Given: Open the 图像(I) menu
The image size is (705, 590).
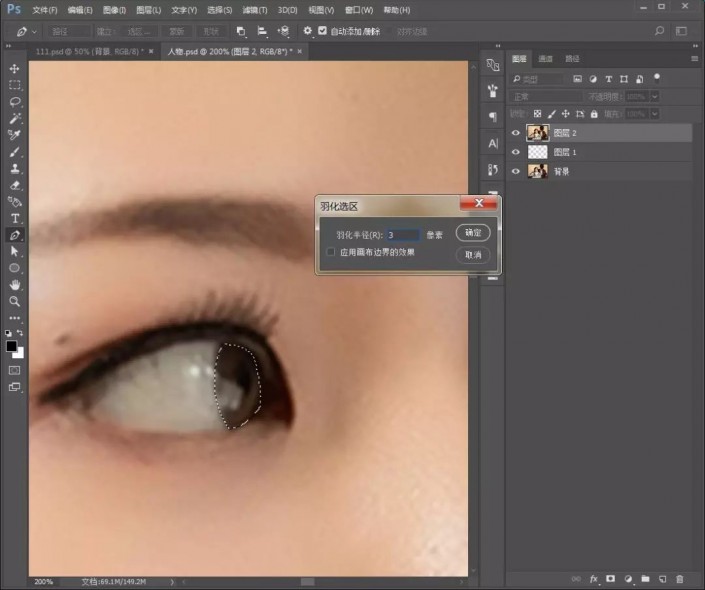Looking at the screenshot, I should (x=114, y=10).
